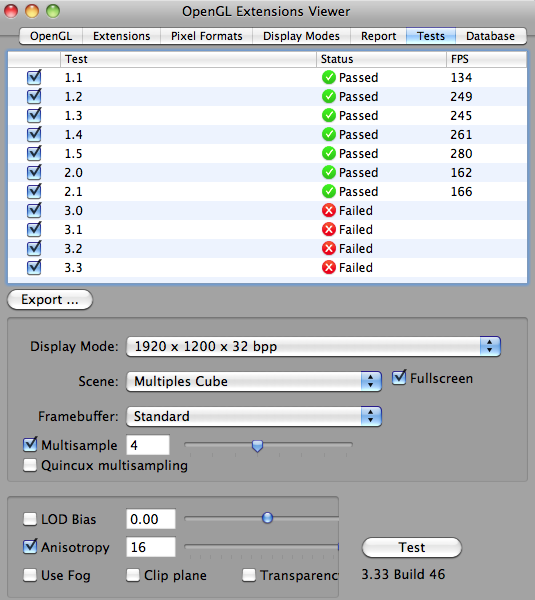535x600 pixels.
Task: Select FPS value 280
Action: pyautogui.click(x=462, y=153)
